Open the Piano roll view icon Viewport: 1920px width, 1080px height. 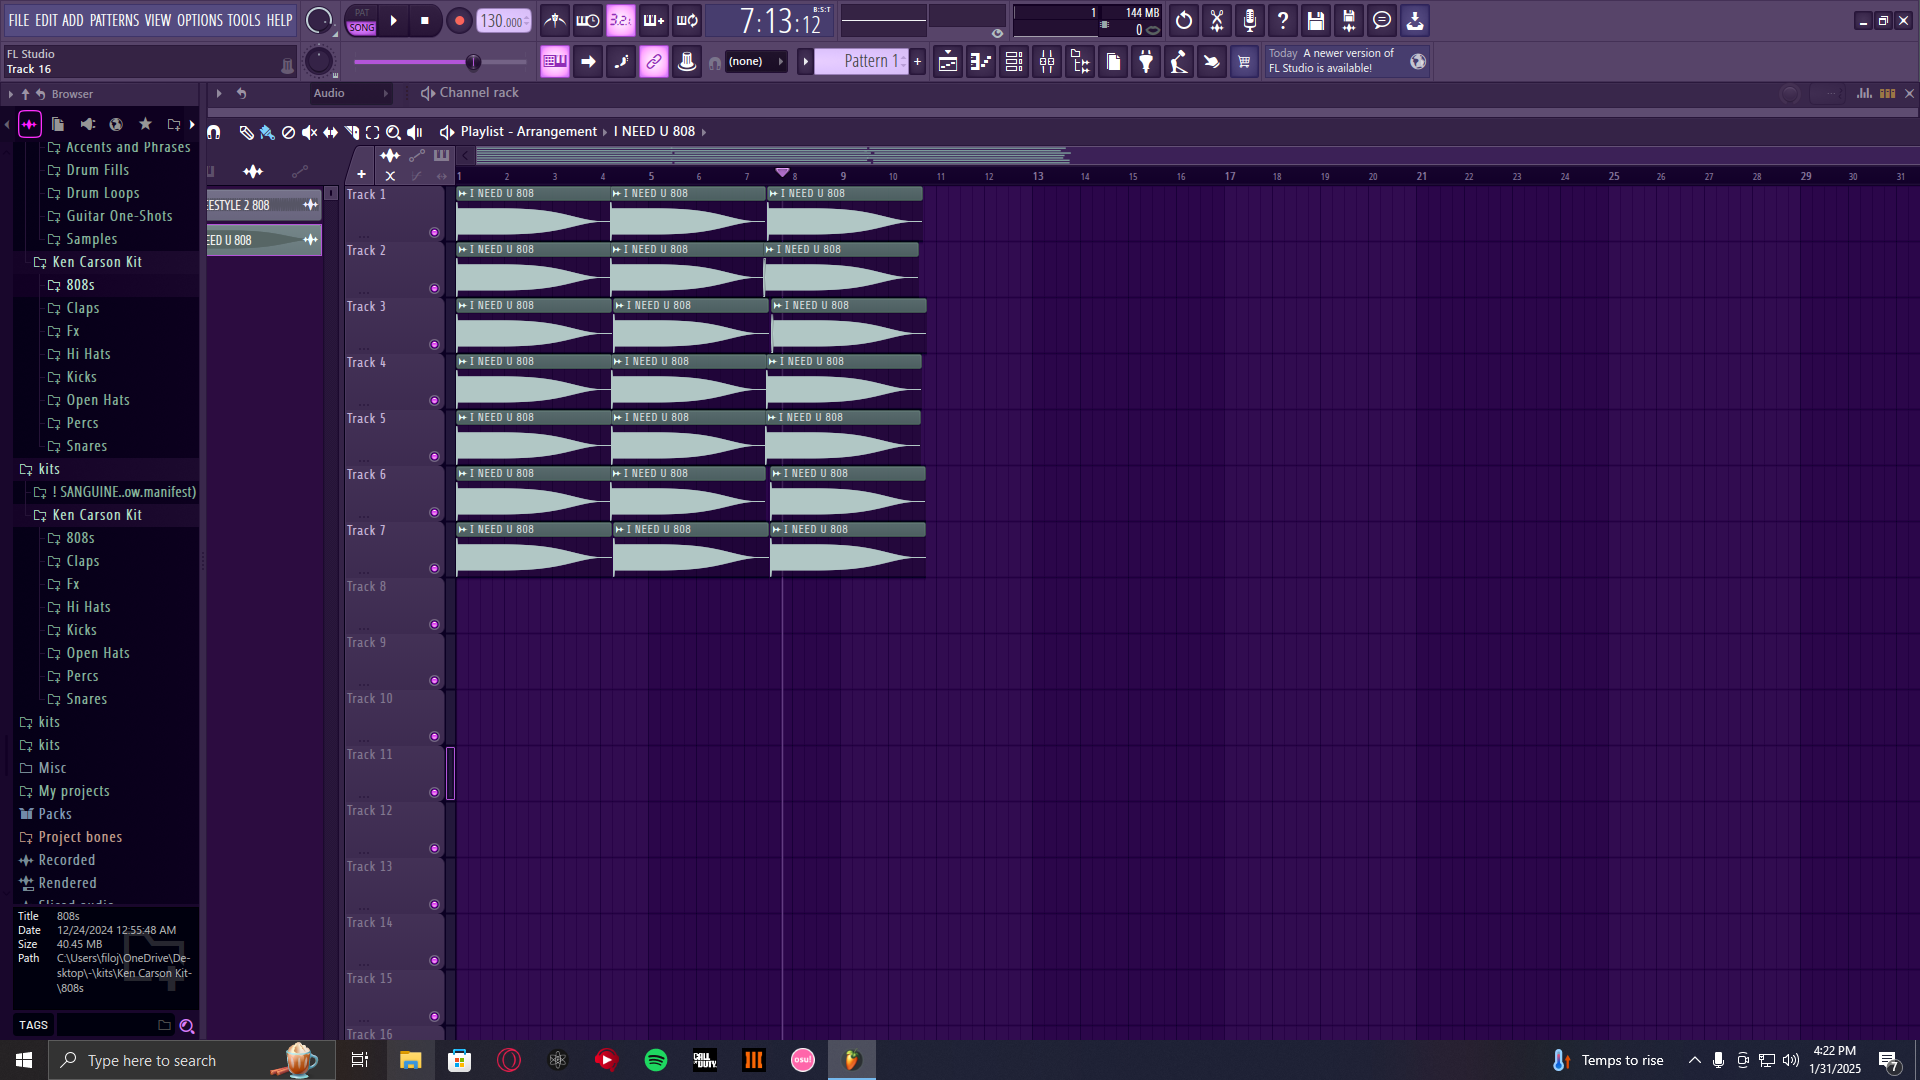pos(981,62)
